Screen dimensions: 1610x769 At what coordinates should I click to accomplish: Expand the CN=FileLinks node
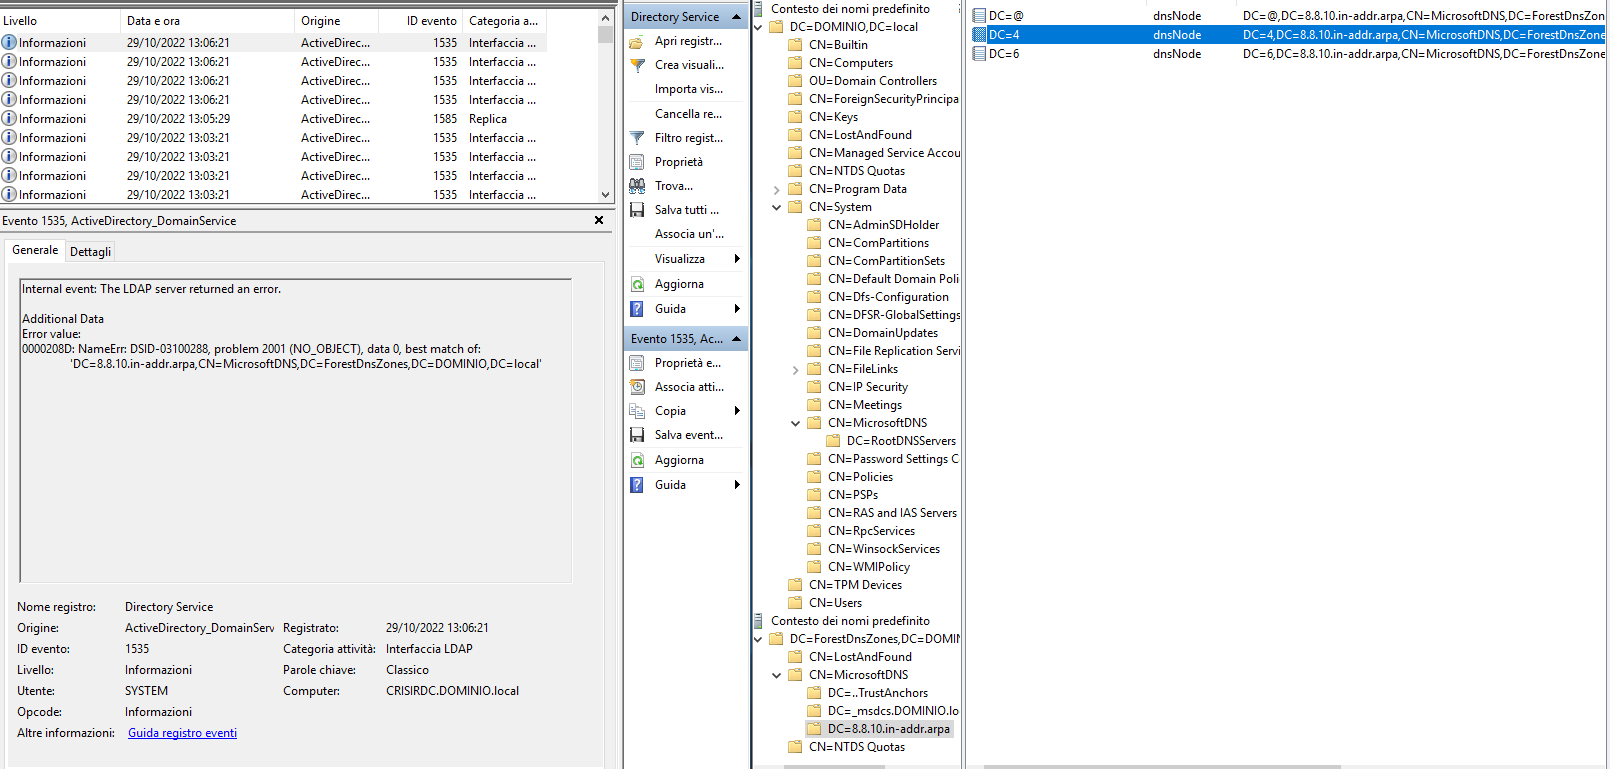coord(796,369)
